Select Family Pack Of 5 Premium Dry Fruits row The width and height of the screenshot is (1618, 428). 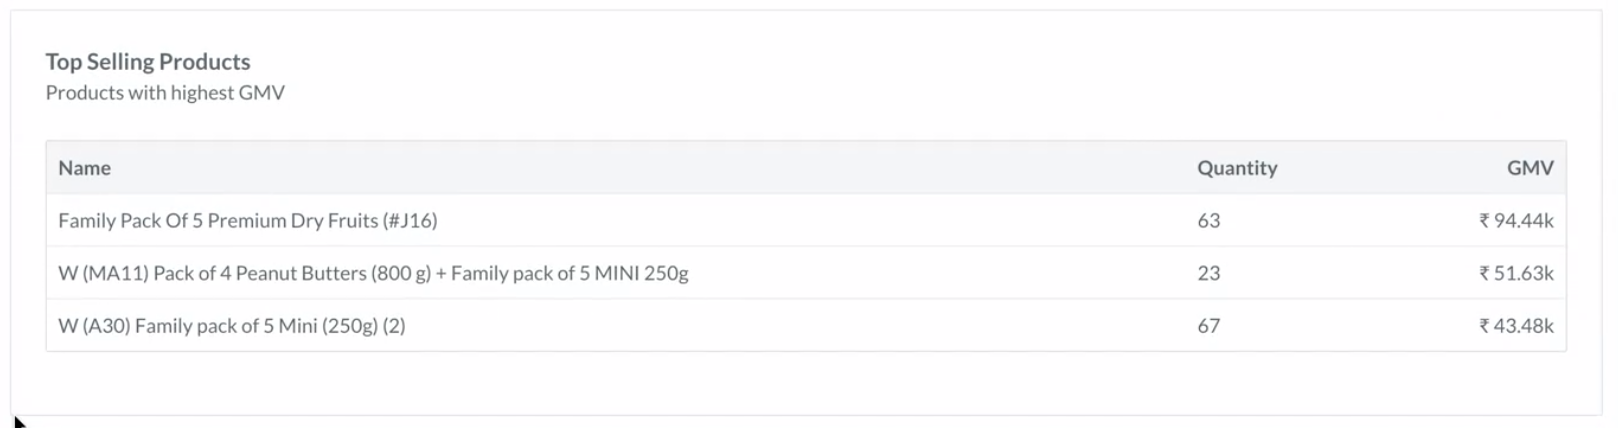[x=806, y=220]
